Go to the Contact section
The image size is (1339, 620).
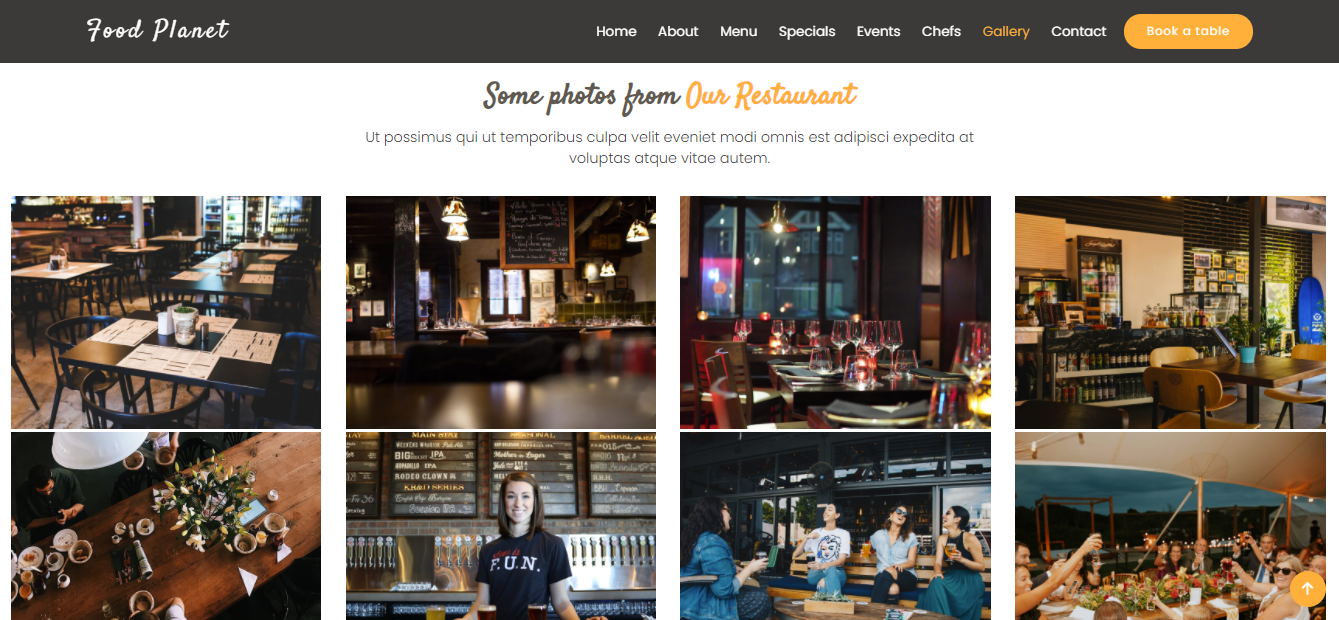point(1079,31)
